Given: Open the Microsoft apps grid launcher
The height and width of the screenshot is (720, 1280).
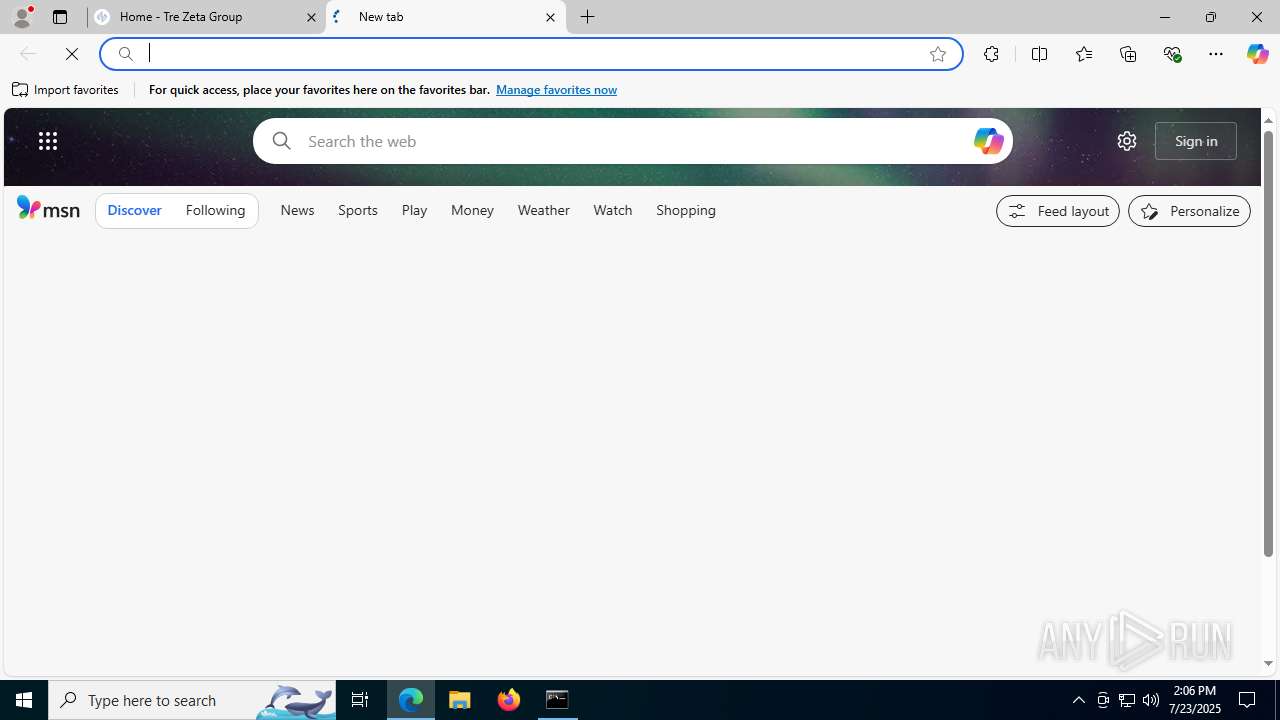Looking at the screenshot, I should coord(48,141).
